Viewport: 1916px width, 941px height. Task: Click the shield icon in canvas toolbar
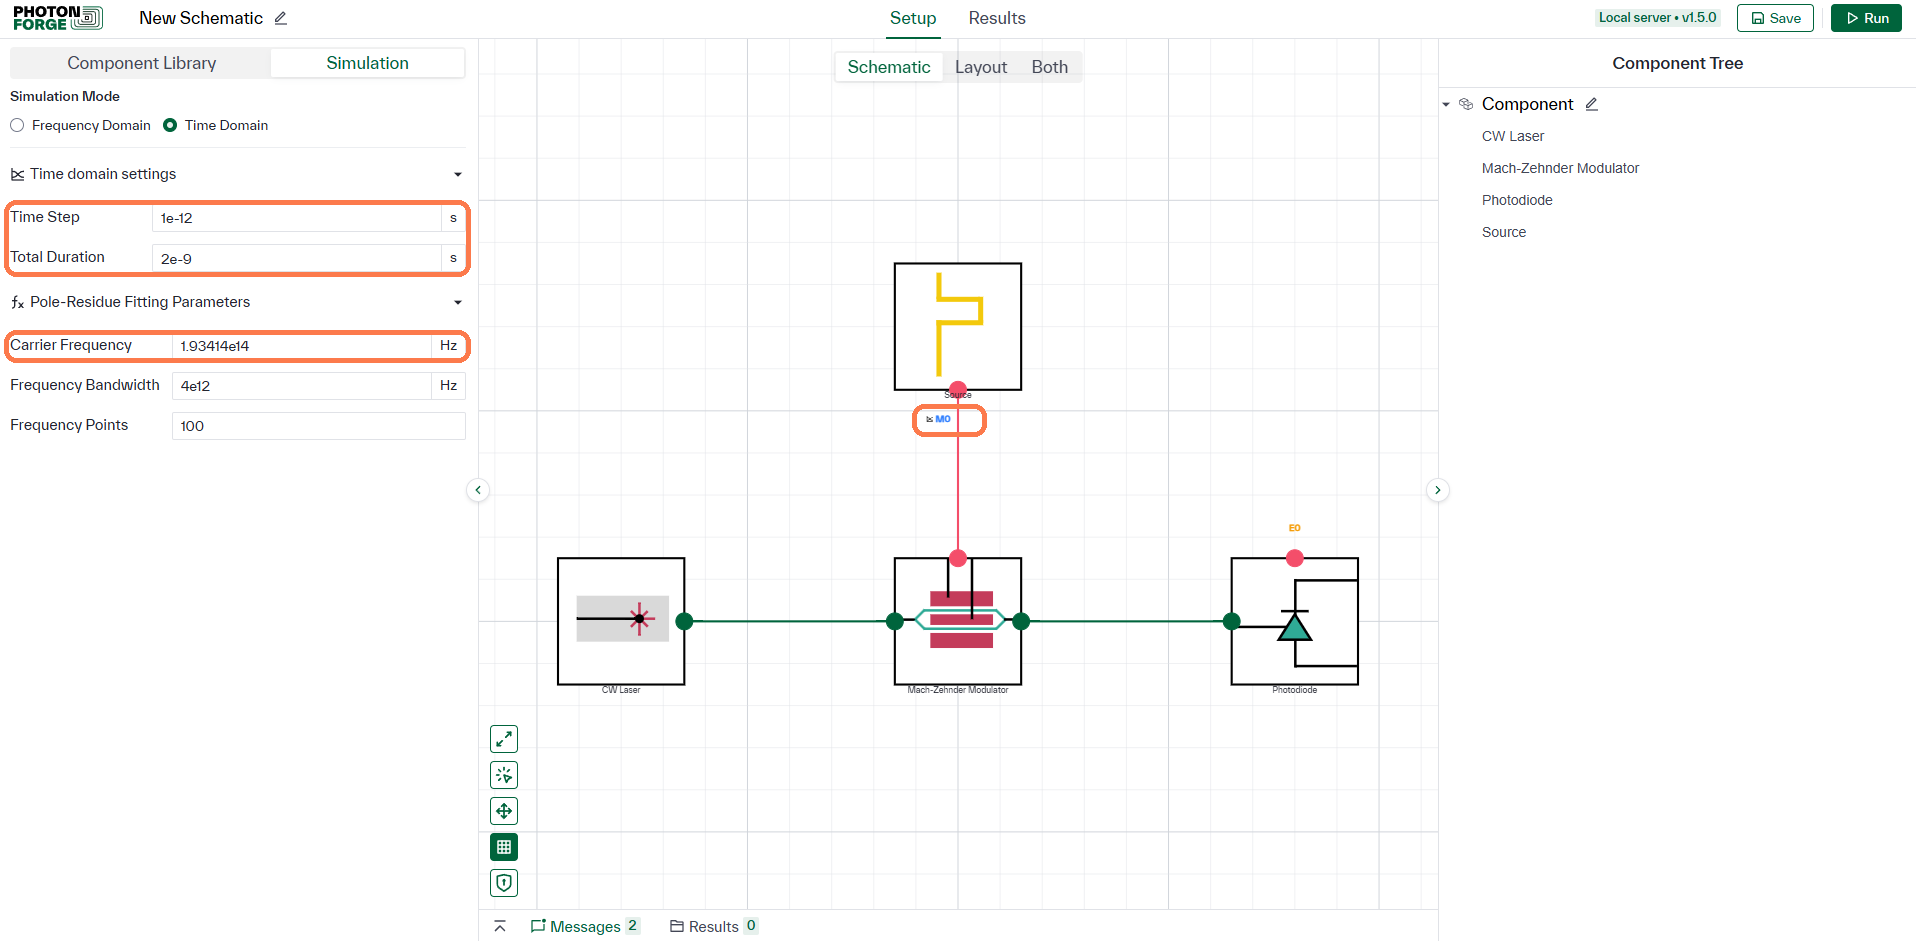pyautogui.click(x=504, y=883)
